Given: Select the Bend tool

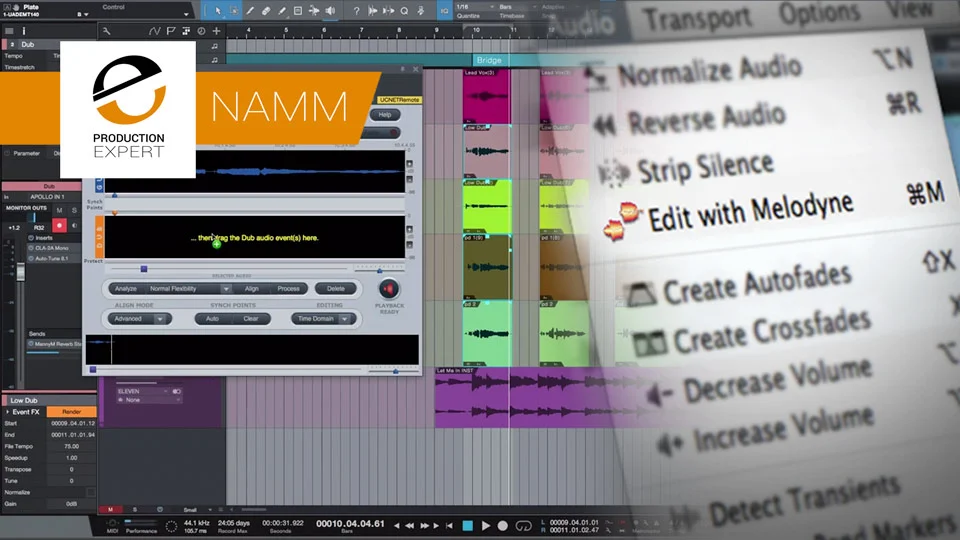Looking at the screenshot, I should point(313,11).
